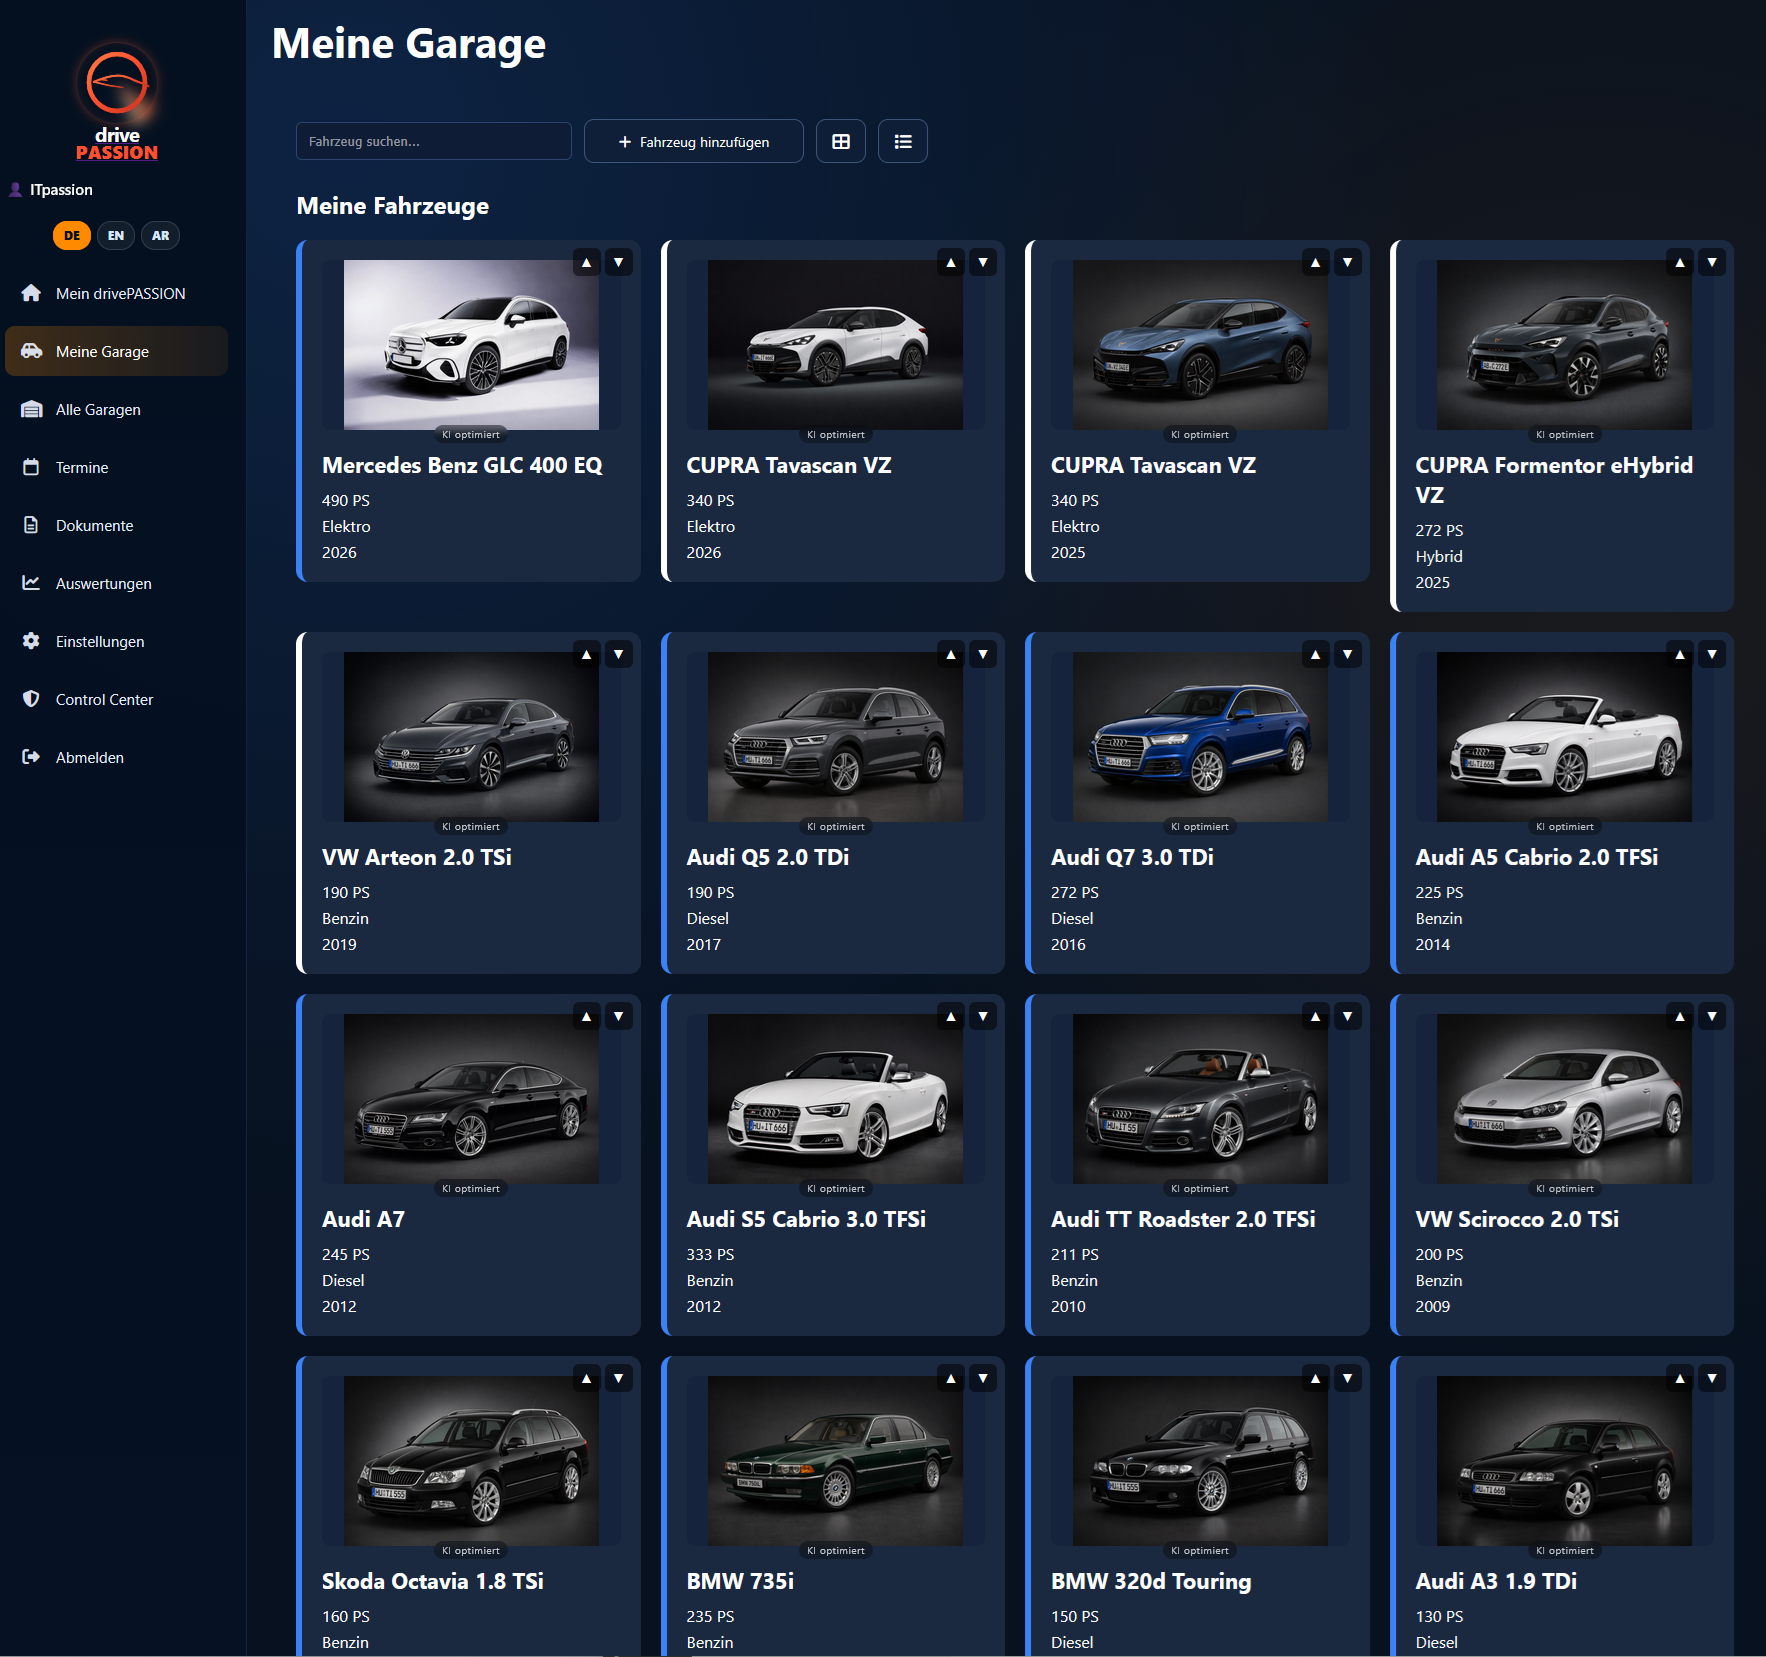Move Audi A3 1.9 TDi down

(x=1712, y=1378)
